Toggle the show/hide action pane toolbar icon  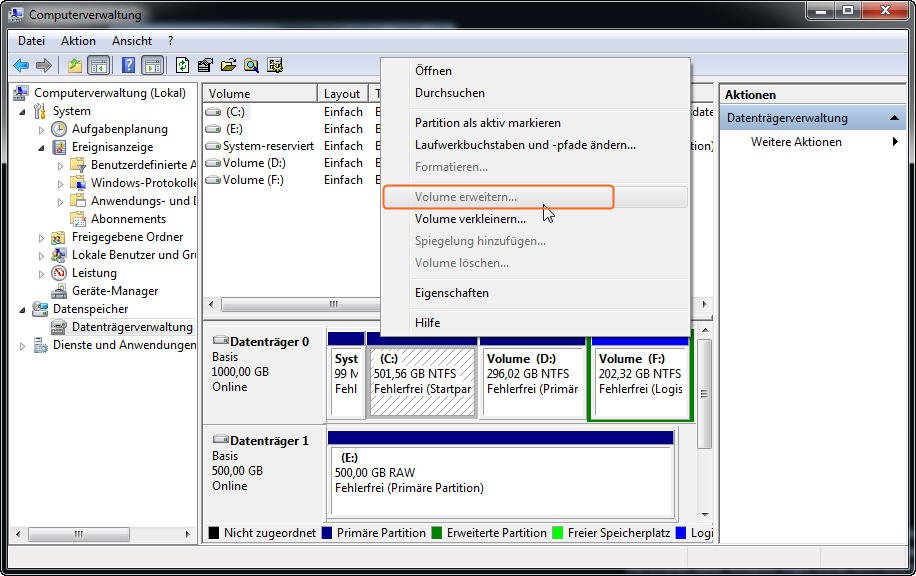[x=153, y=65]
